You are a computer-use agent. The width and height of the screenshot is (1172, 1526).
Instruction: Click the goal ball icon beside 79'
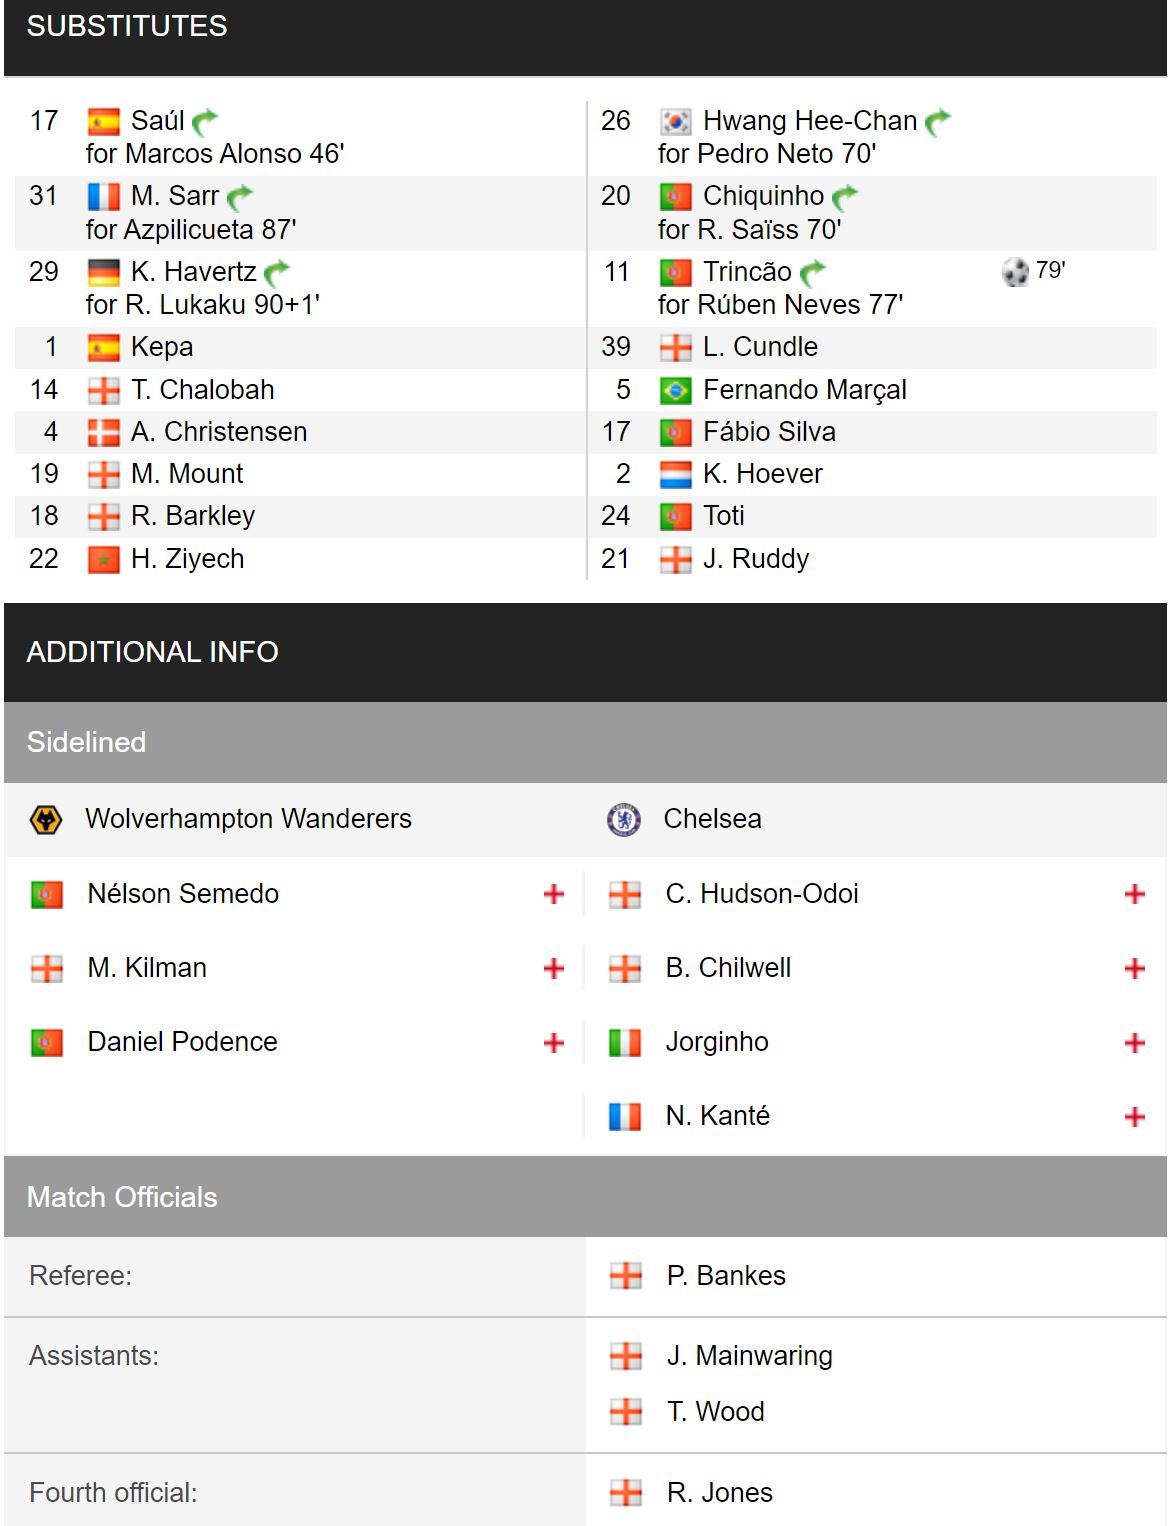pyautogui.click(x=1015, y=272)
